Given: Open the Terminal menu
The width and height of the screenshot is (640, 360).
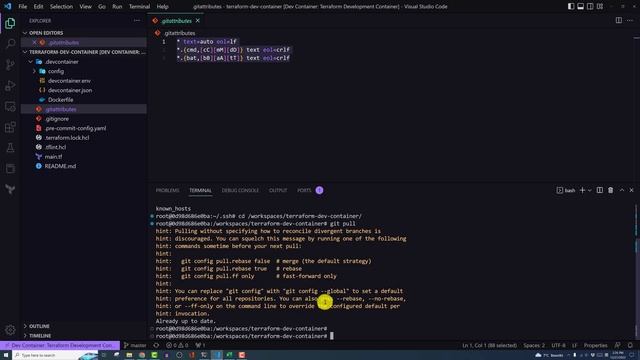Looking at the screenshot, I should pyautogui.click(x=140, y=7).
